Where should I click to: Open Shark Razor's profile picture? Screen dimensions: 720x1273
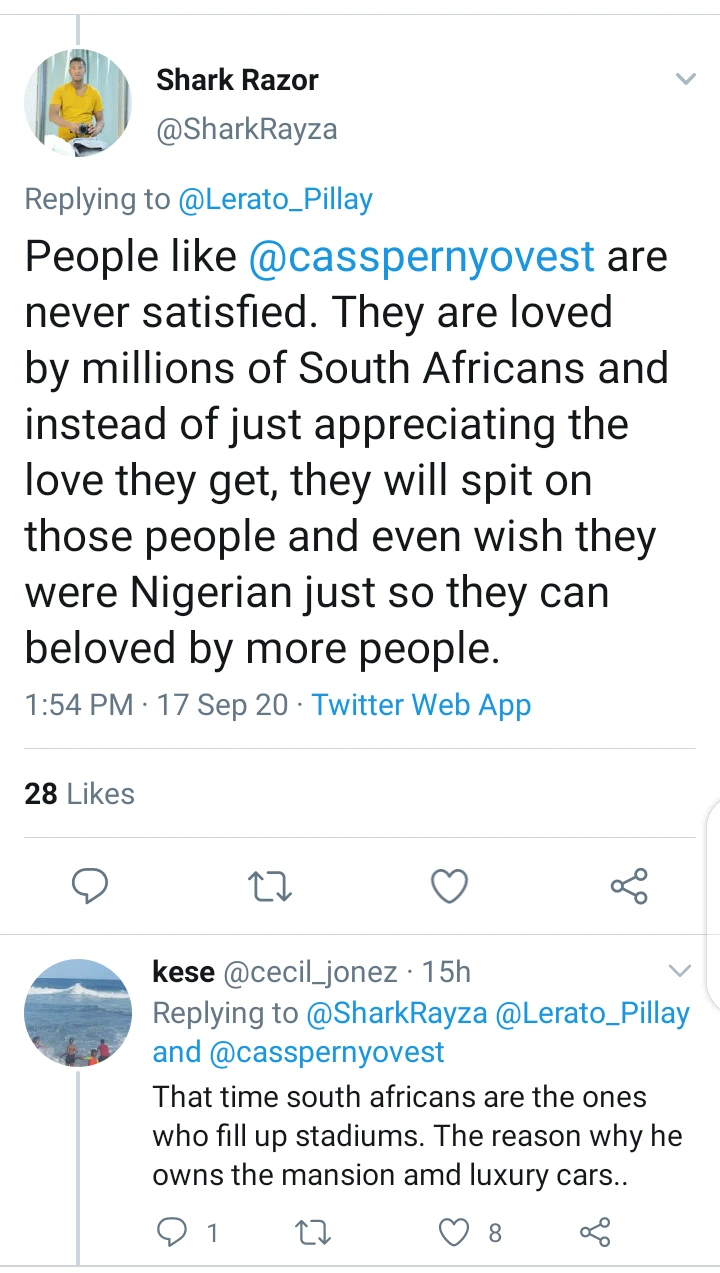(x=78, y=103)
